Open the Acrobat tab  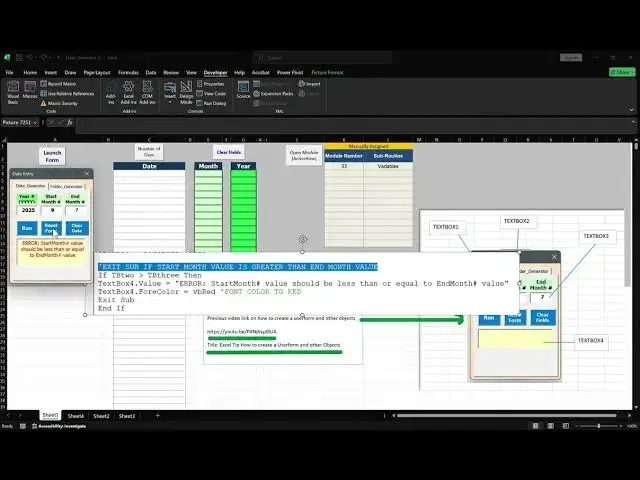[260, 73]
